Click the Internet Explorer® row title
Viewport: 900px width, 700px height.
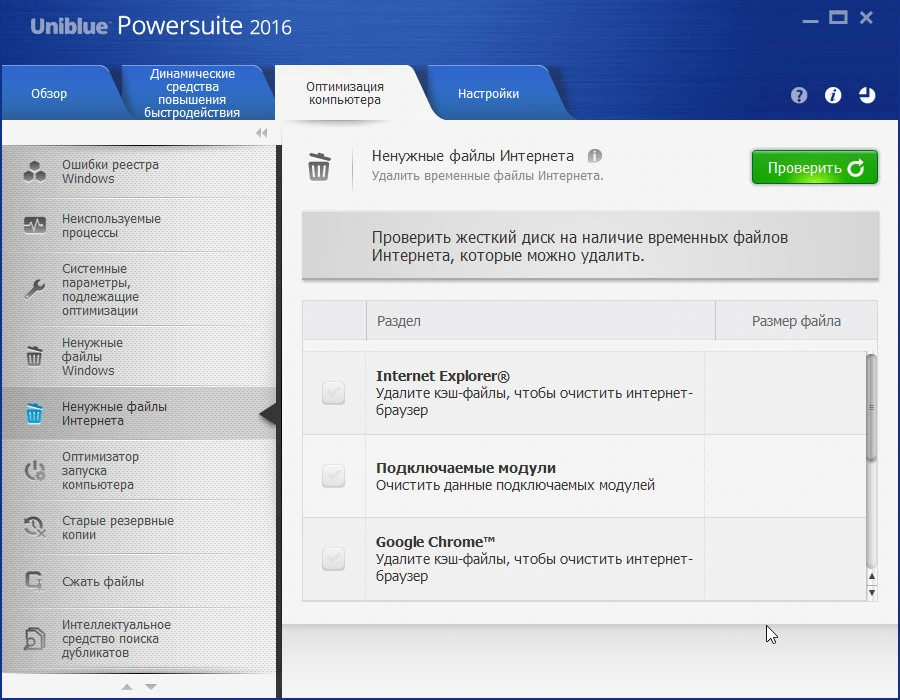(x=443, y=376)
